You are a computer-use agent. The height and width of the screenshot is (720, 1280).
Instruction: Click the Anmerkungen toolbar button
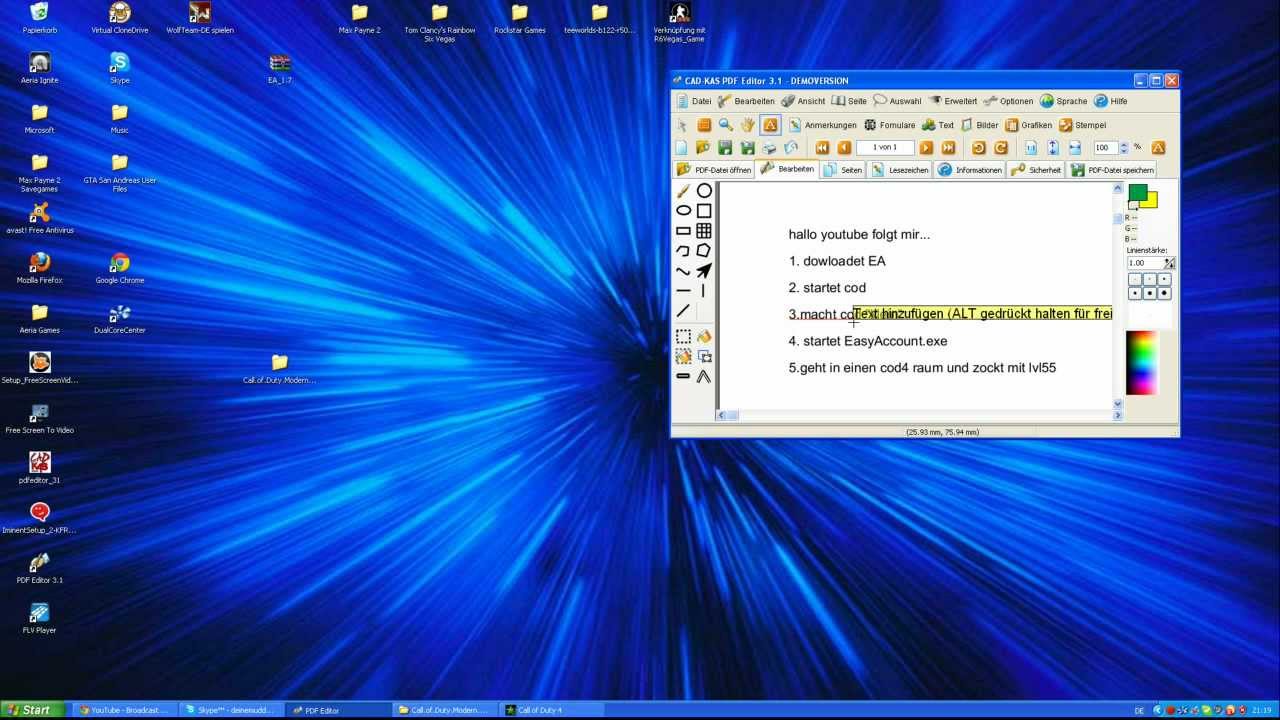[822, 125]
